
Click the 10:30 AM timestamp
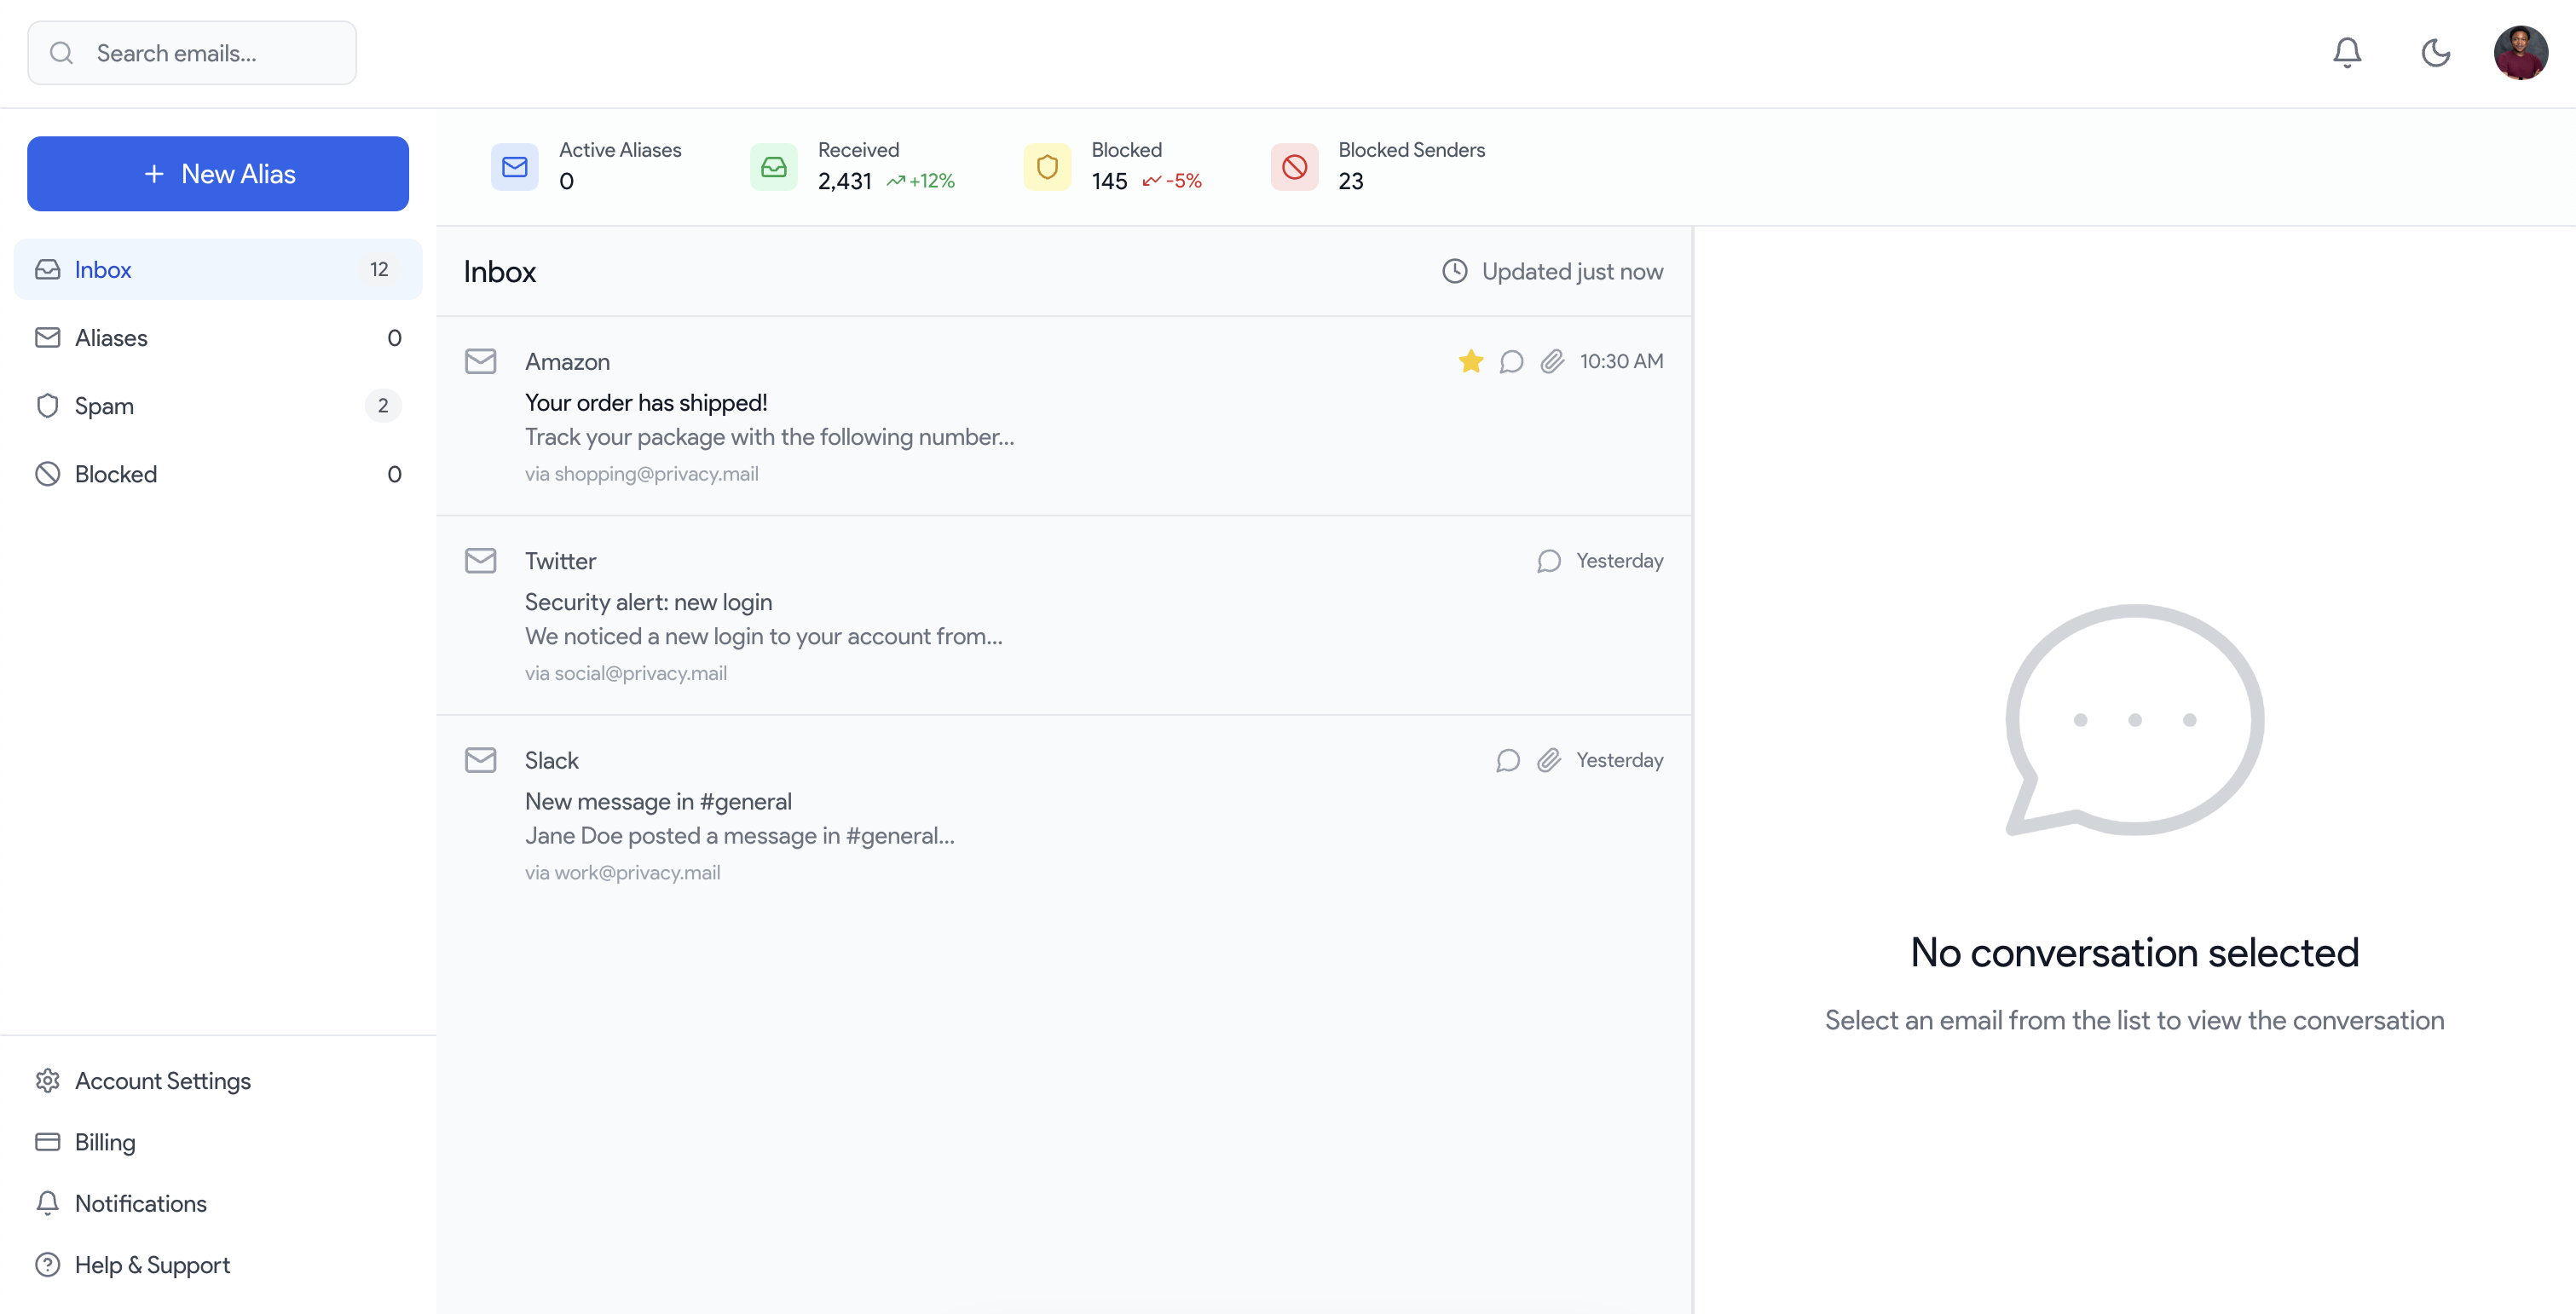[x=1621, y=361]
